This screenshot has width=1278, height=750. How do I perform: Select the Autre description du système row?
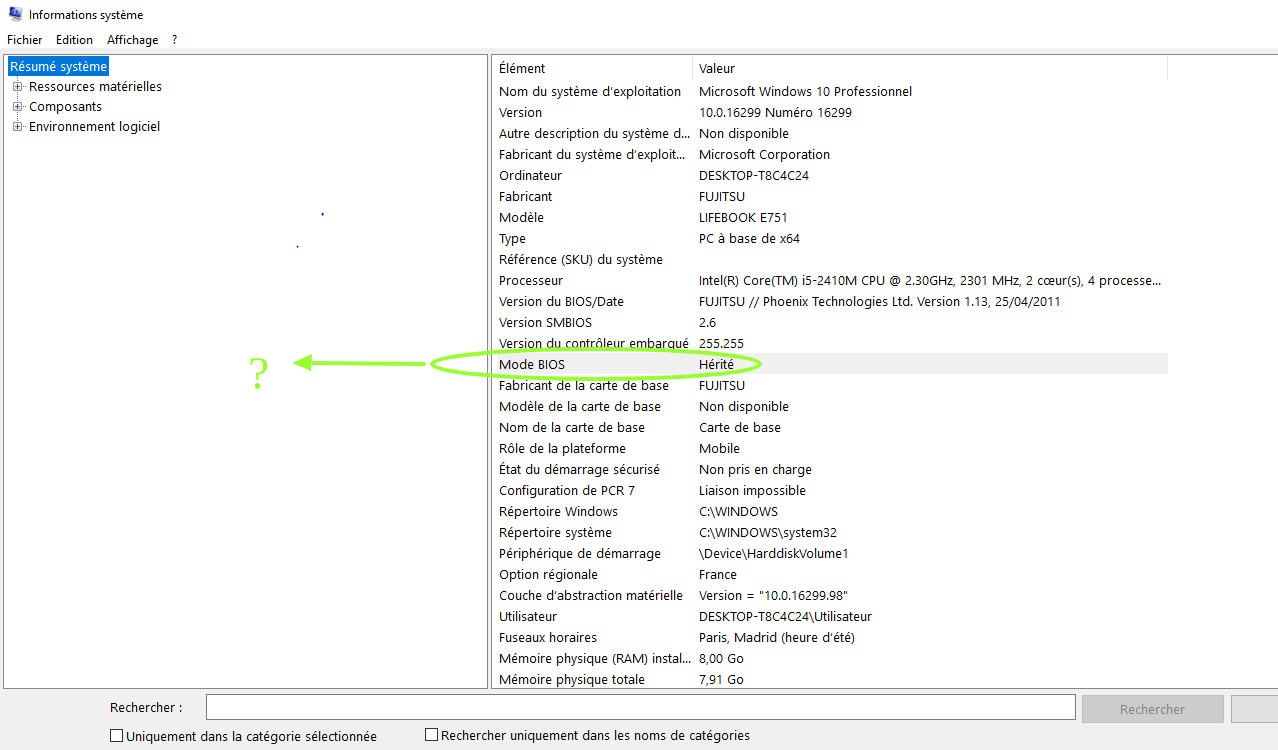830,134
